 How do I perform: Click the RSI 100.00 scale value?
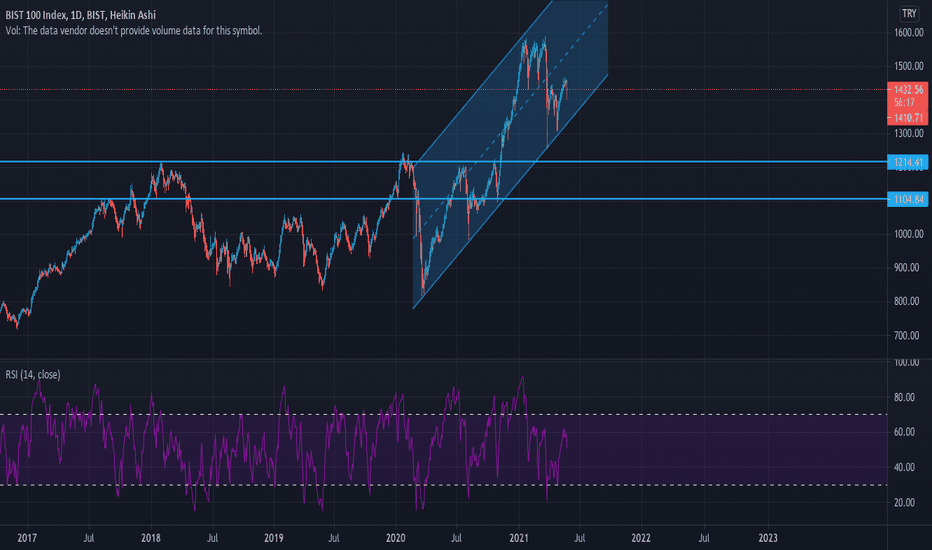point(906,362)
